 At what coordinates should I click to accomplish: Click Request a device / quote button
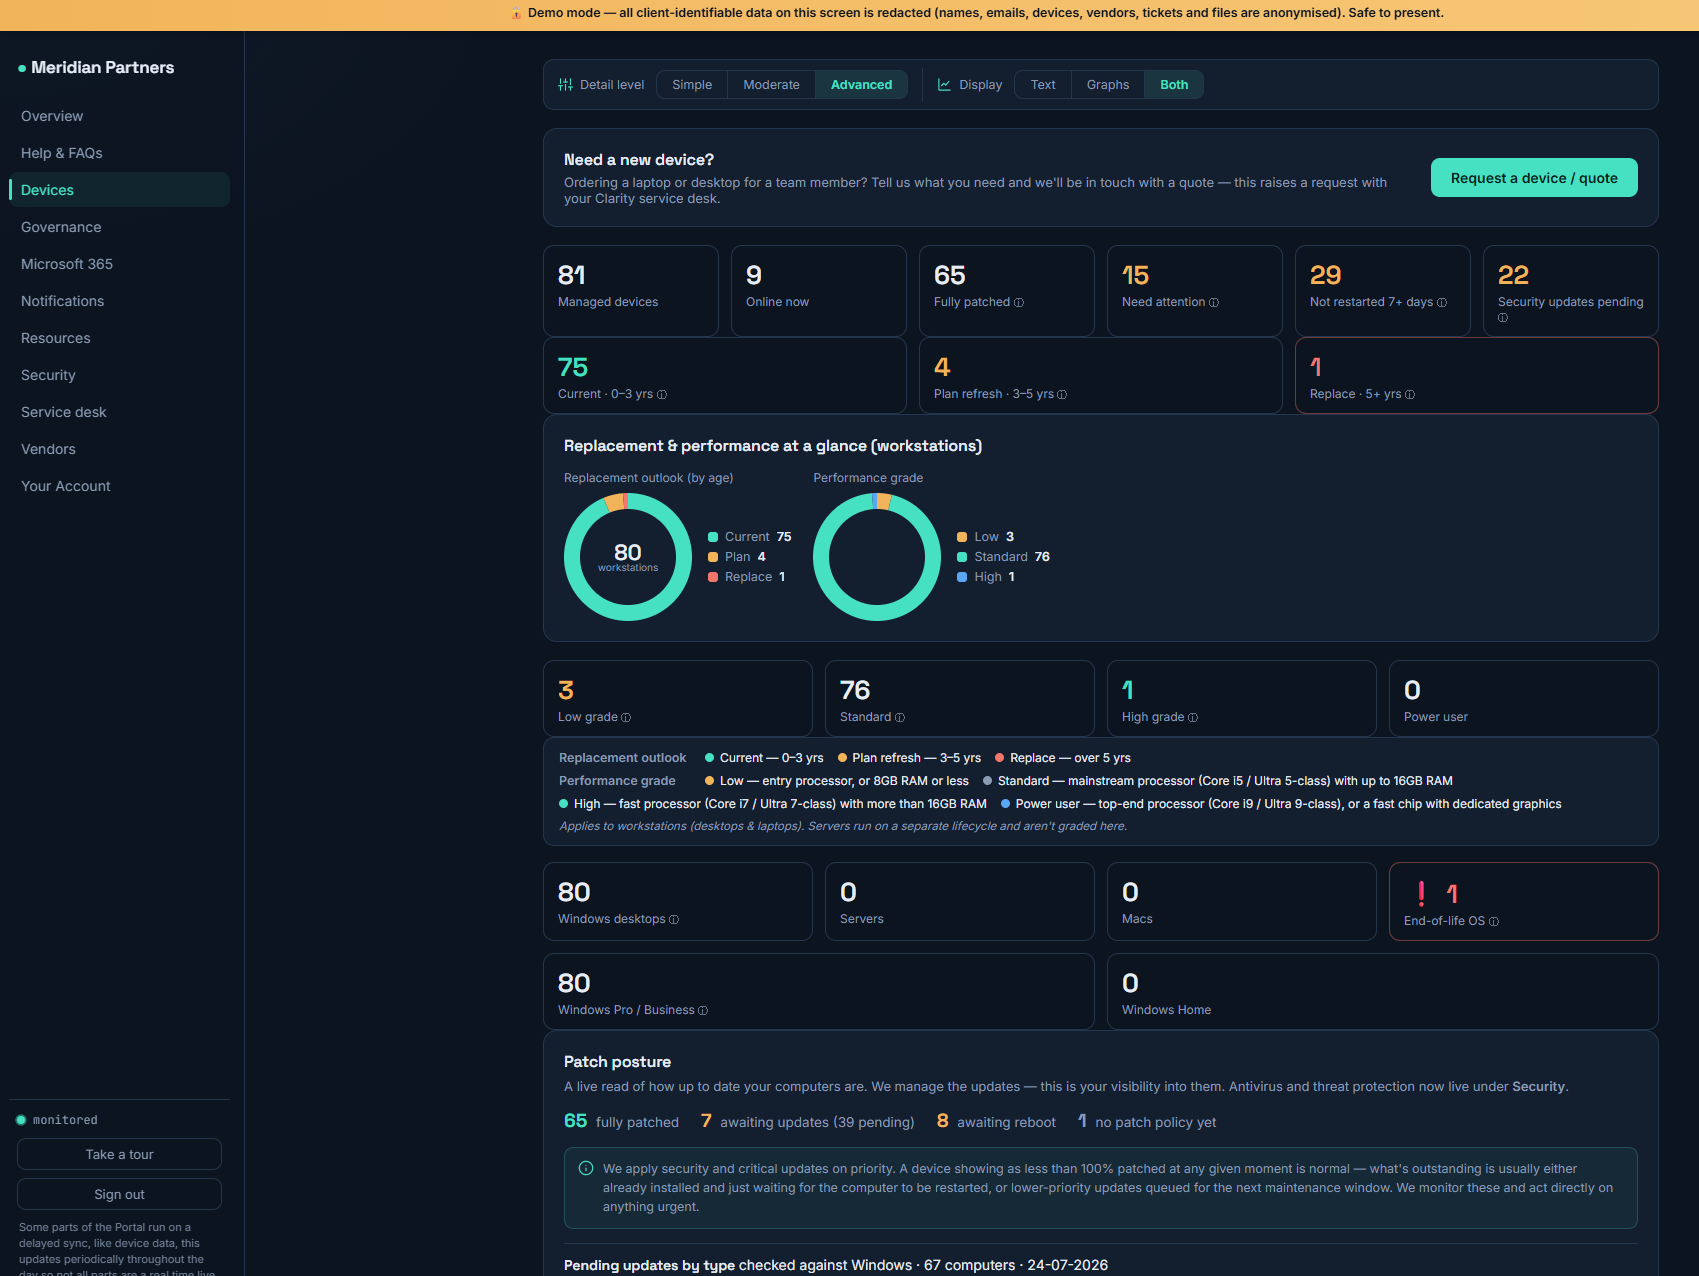coord(1534,178)
